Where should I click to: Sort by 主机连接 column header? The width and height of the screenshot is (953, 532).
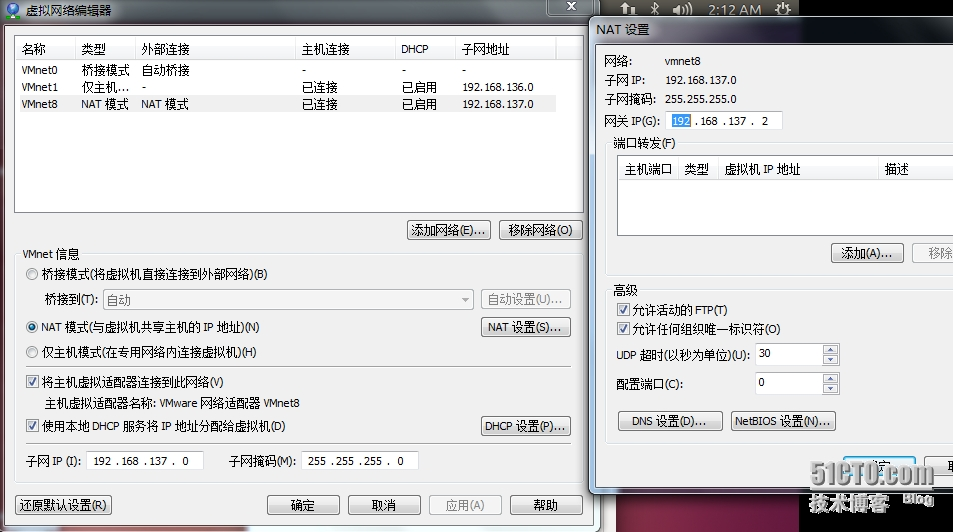(345, 49)
